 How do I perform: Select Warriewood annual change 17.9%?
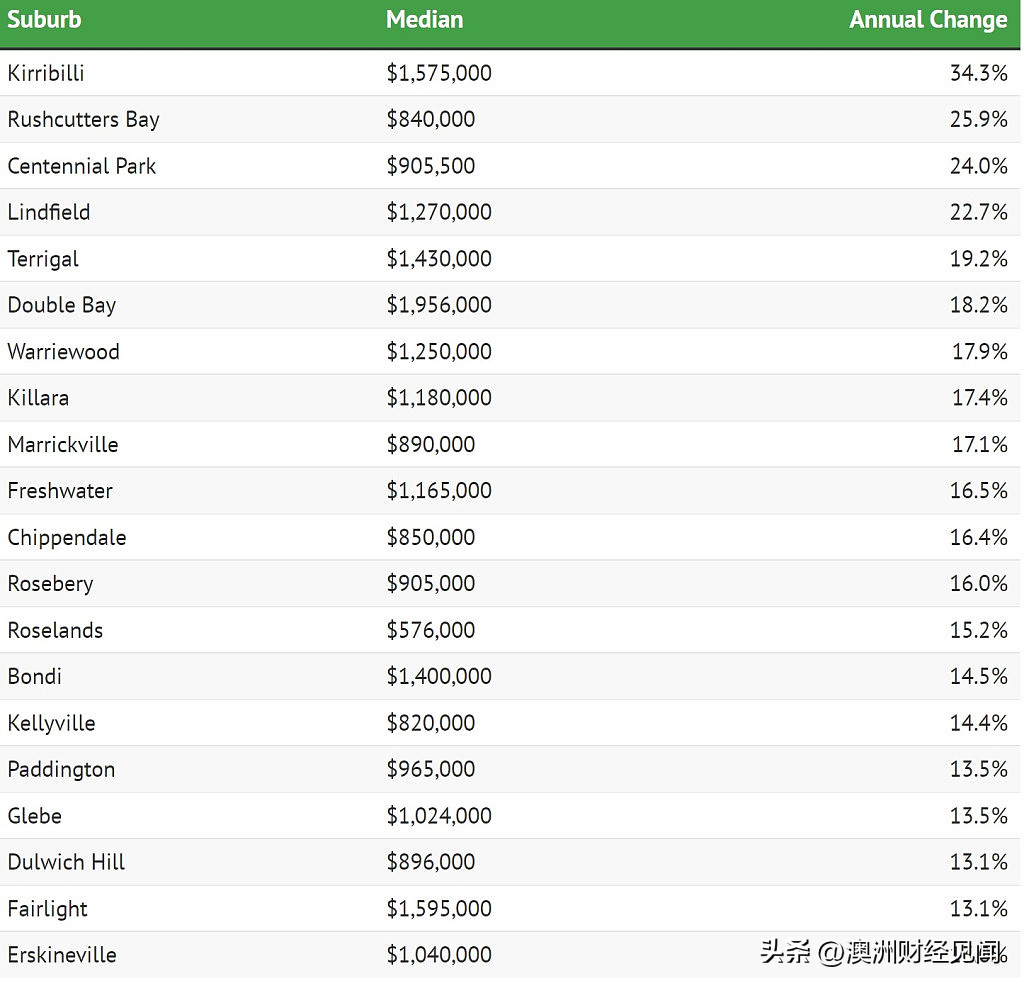pyautogui.click(x=979, y=352)
